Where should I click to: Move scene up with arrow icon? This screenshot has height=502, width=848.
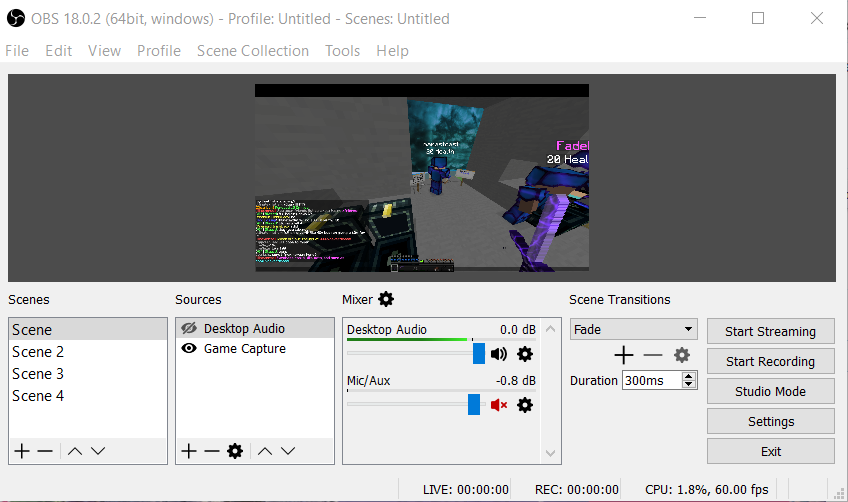click(x=75, y=451)
